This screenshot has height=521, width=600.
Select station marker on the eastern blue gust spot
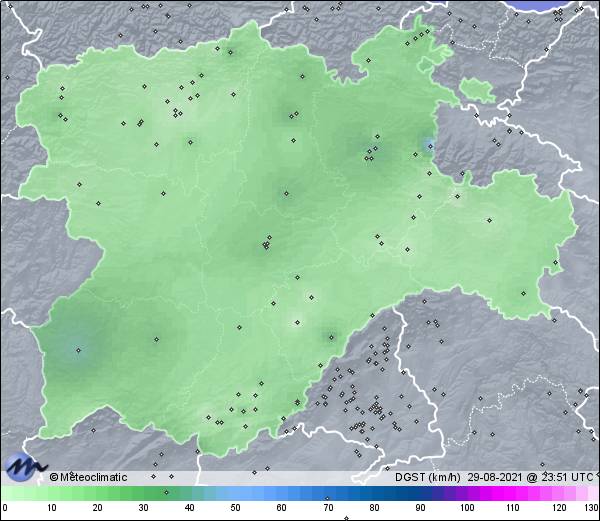pos(429,147)
